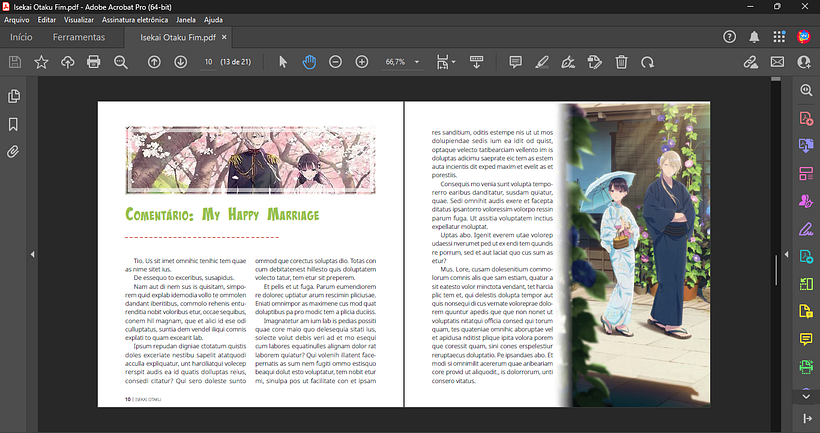Open the text search magnifier

tap(121, 62)
